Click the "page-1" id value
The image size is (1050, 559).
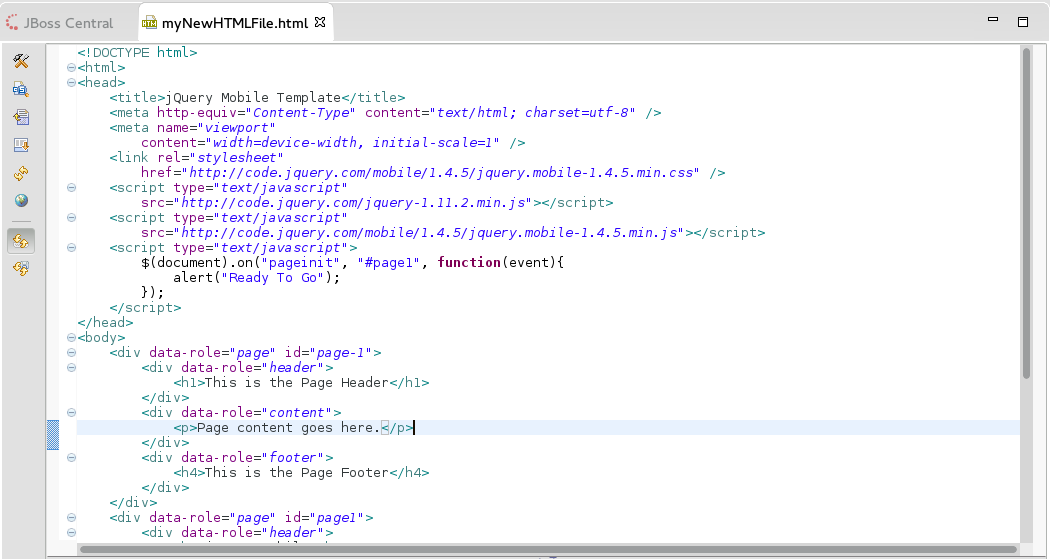click(341, 353)
